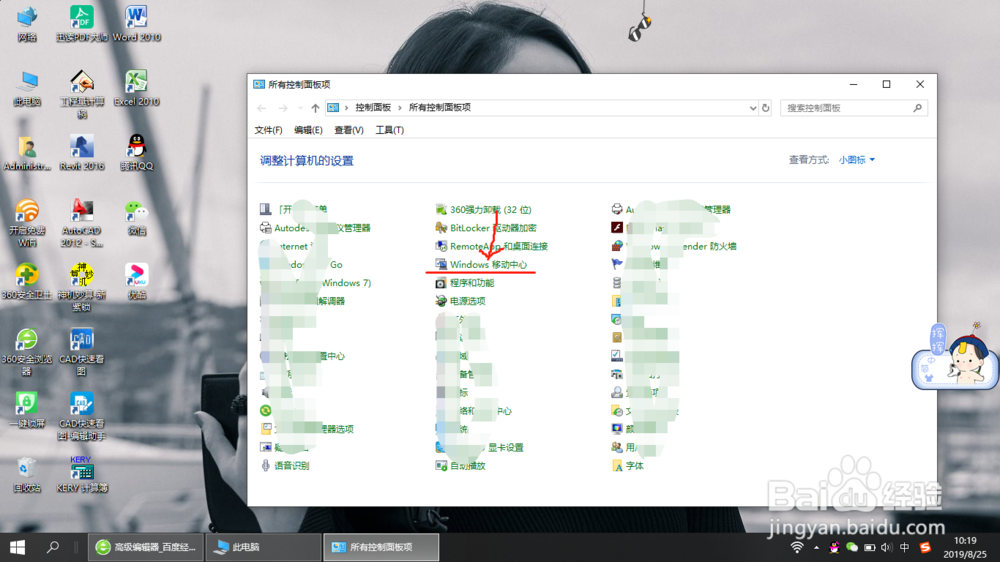Open the 编辑(E) menu
Image resolution: width=1000 pixels, height=562 pixels.
coord(308,130)
